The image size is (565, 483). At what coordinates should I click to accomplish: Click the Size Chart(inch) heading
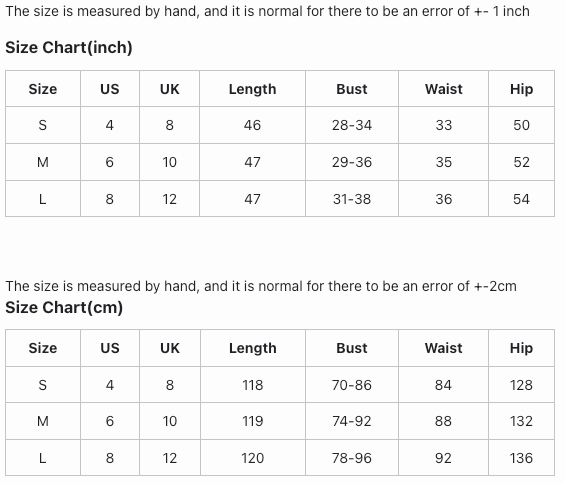coord(69,47)
